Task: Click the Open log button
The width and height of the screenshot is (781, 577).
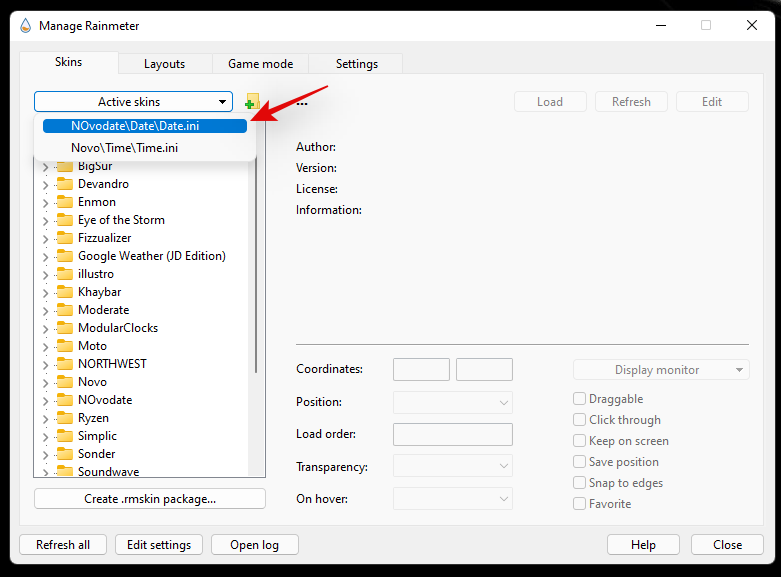Action: pos(255,545)
